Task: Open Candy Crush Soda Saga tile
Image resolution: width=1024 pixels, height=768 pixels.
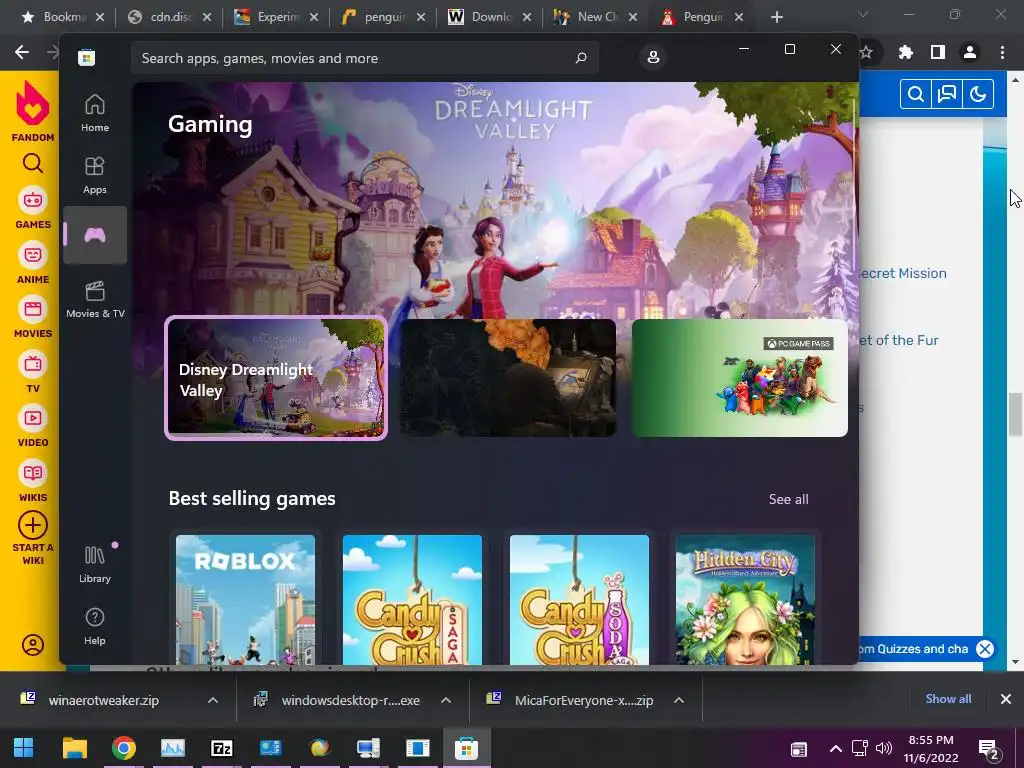Action: (x=579, y=600)
